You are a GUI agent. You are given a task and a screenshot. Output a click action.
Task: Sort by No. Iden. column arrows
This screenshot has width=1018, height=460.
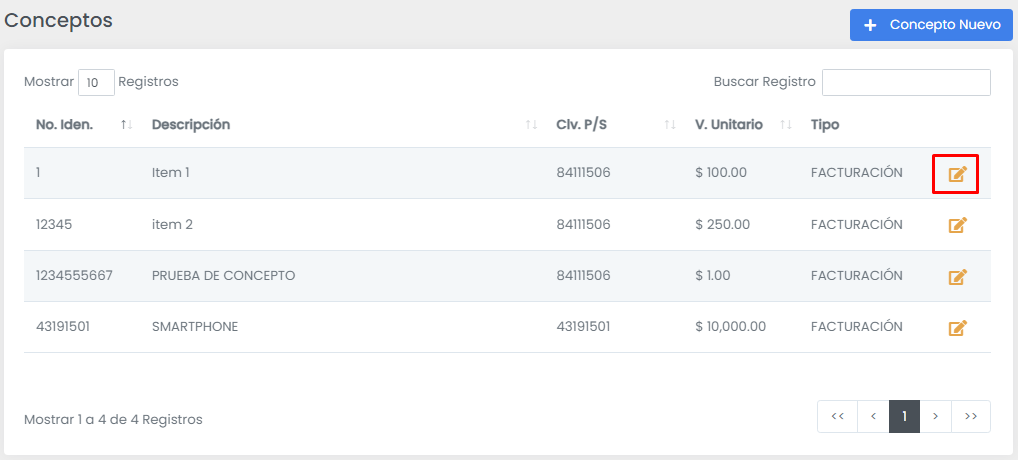coord(127,125)
